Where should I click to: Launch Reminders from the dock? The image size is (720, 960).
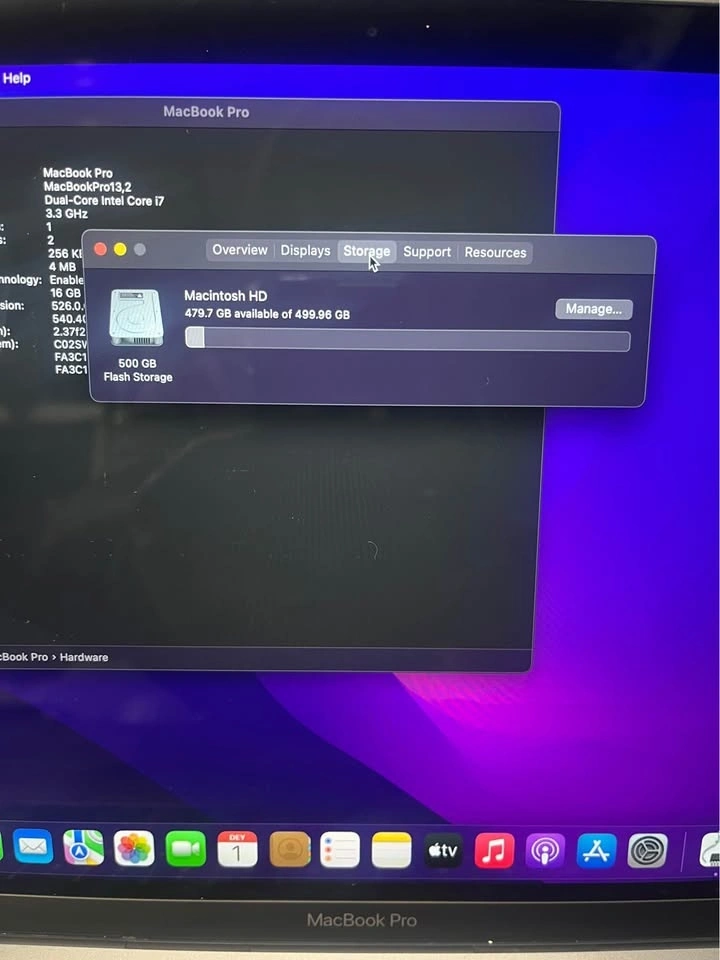tap(340, 850)
